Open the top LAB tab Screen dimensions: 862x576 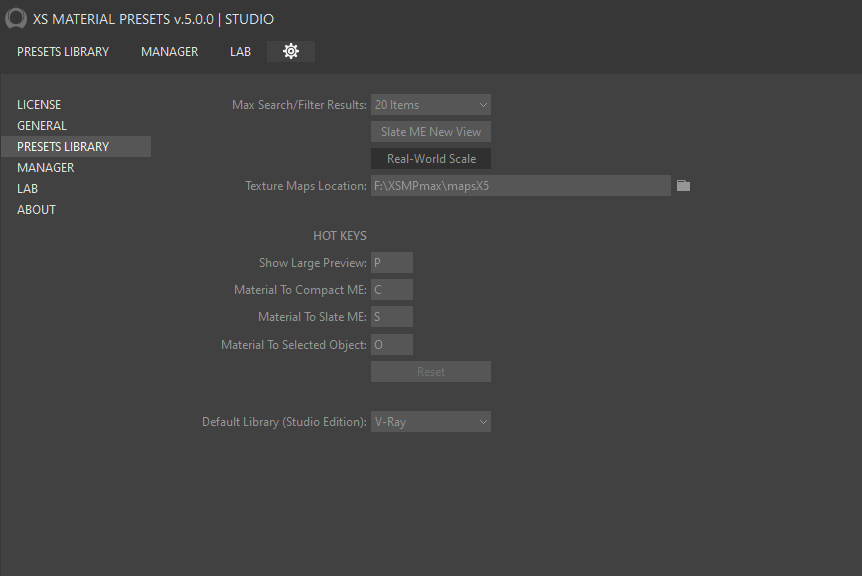pyautogui.click(x=240, y=52)
